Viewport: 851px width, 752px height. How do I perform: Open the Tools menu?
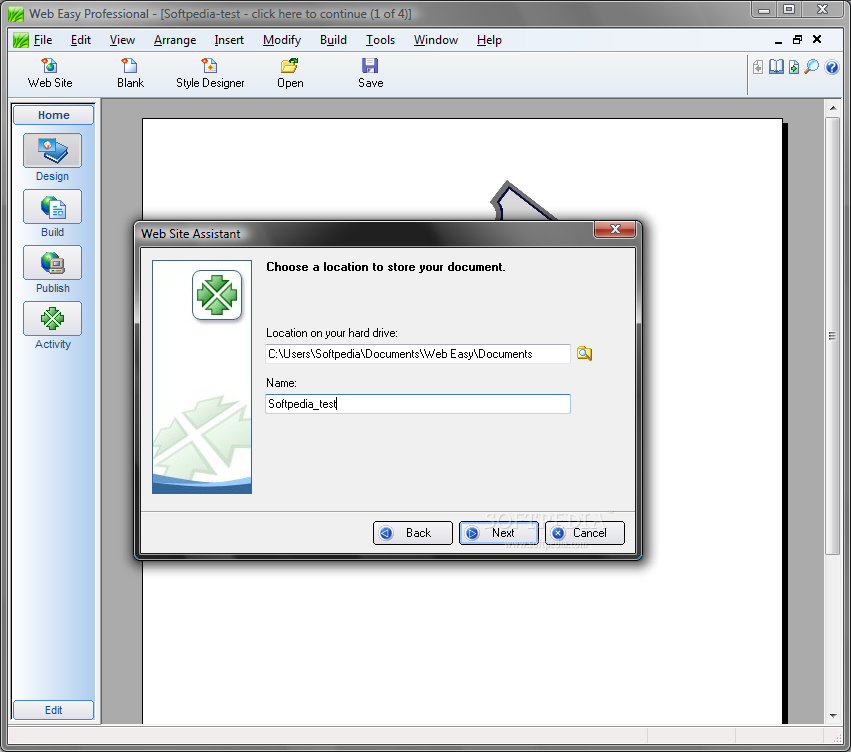(x=380, y=40)
